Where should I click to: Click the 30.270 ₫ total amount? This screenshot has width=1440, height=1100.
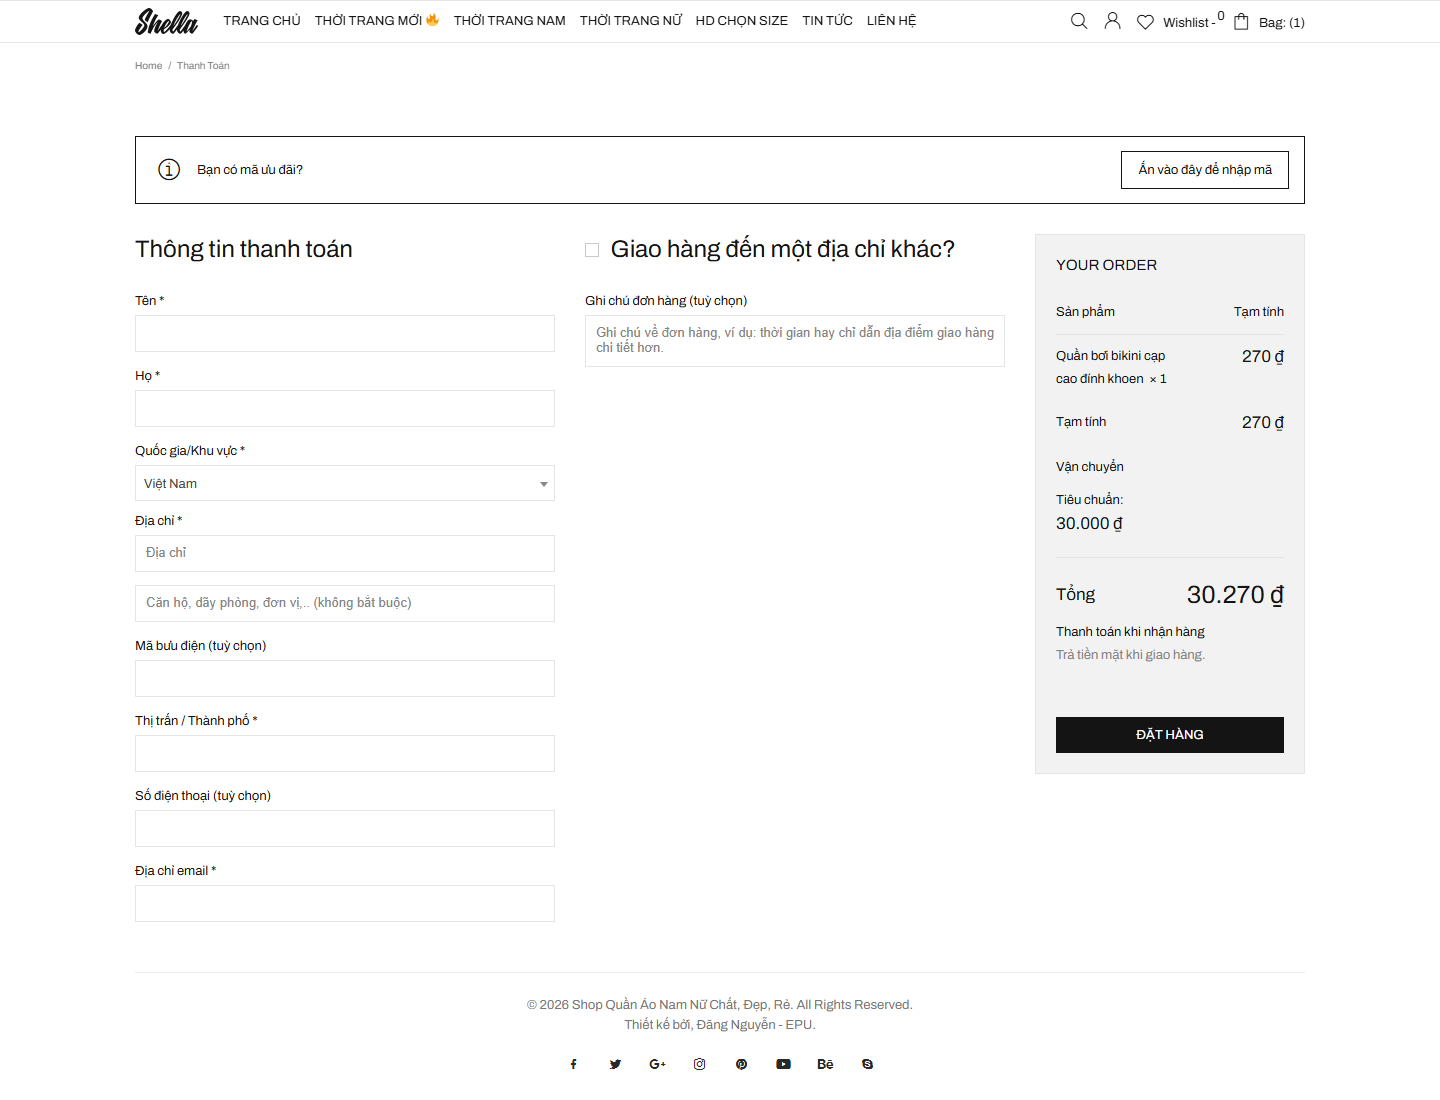1235,595
